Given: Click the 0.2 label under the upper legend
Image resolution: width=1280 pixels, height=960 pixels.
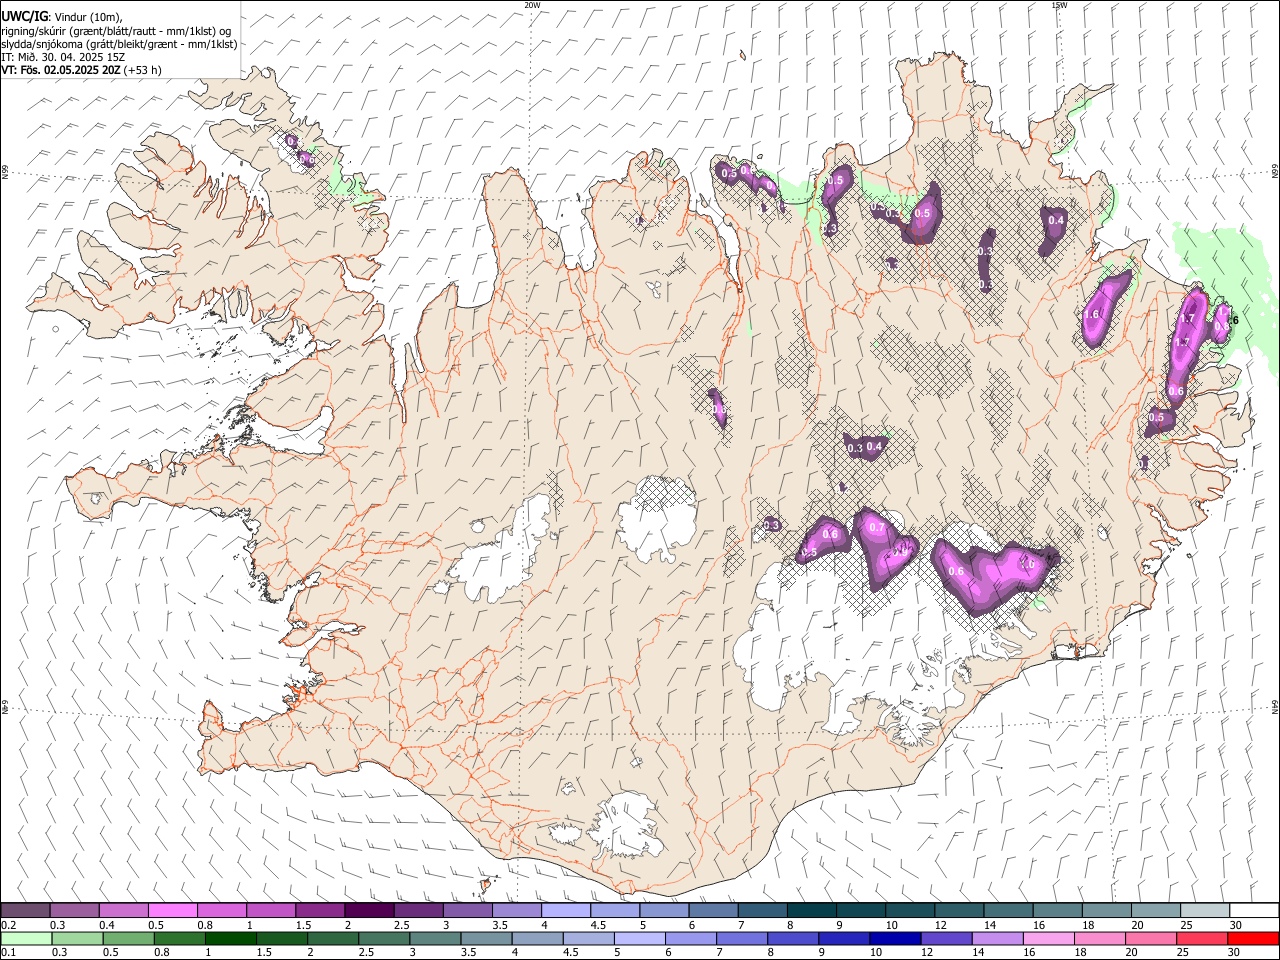Looking at the screenshot, I should click(x=8, y=925).
